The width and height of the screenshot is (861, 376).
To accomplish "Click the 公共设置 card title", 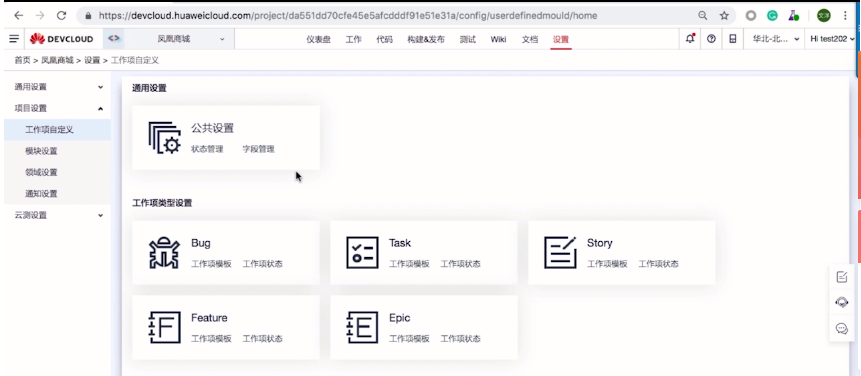I will [213, 128].
